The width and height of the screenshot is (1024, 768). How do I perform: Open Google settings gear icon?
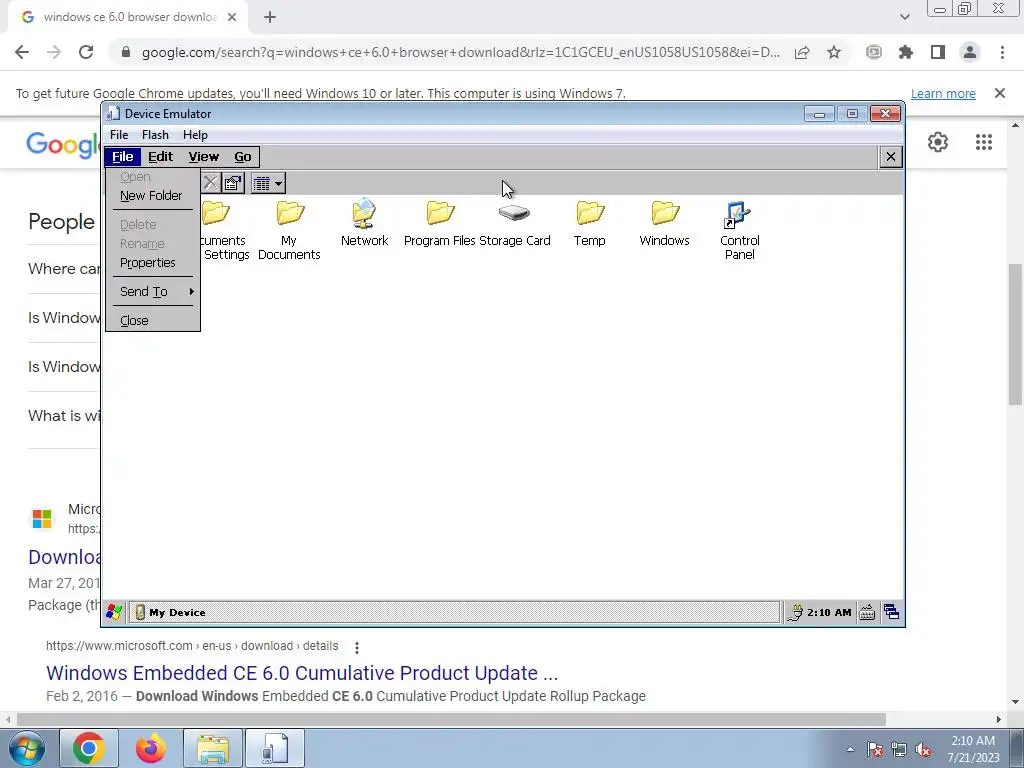[938, 142]
